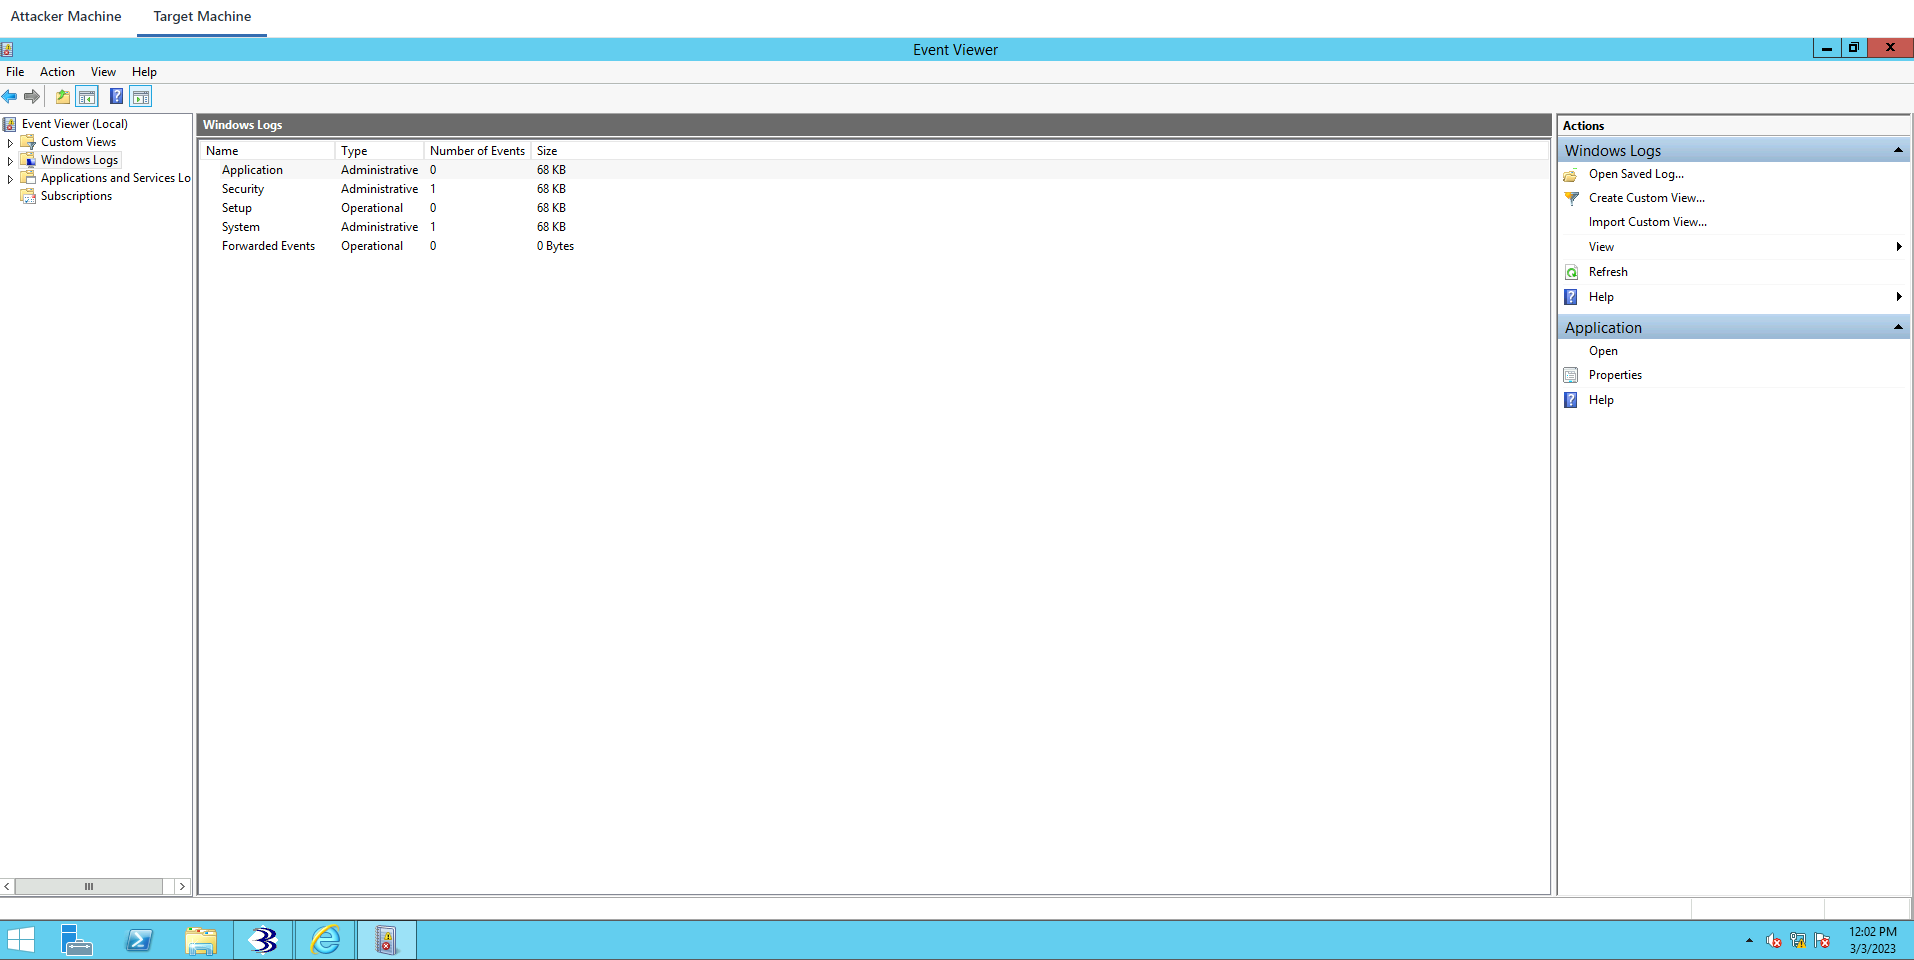
Task: Click Event Viewer (Local) root node icon
Action: [9, 124]
